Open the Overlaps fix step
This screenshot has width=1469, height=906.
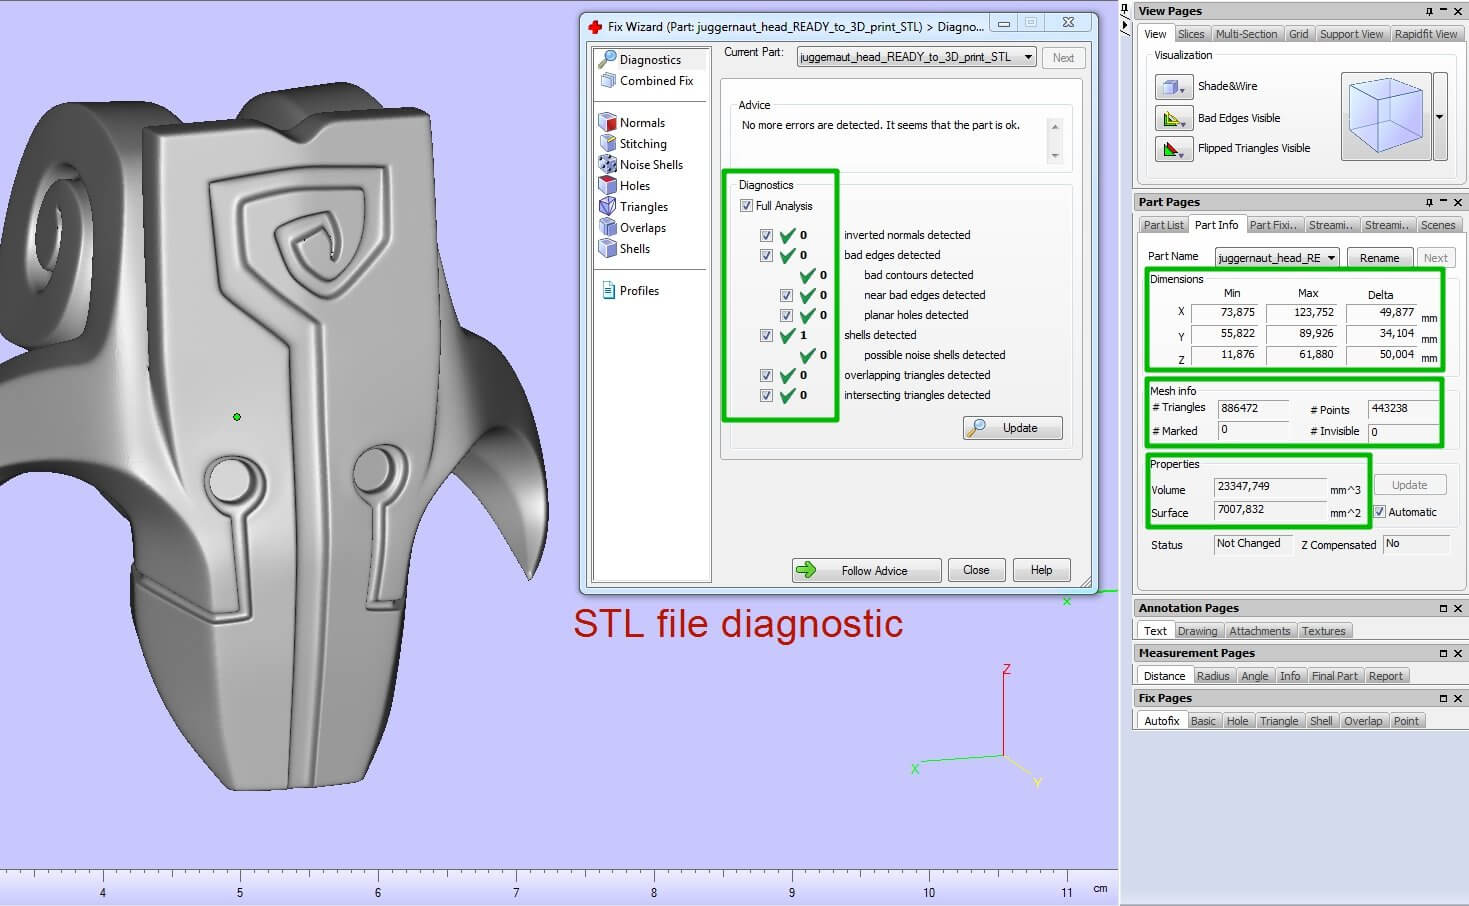[x=607, y=227]
